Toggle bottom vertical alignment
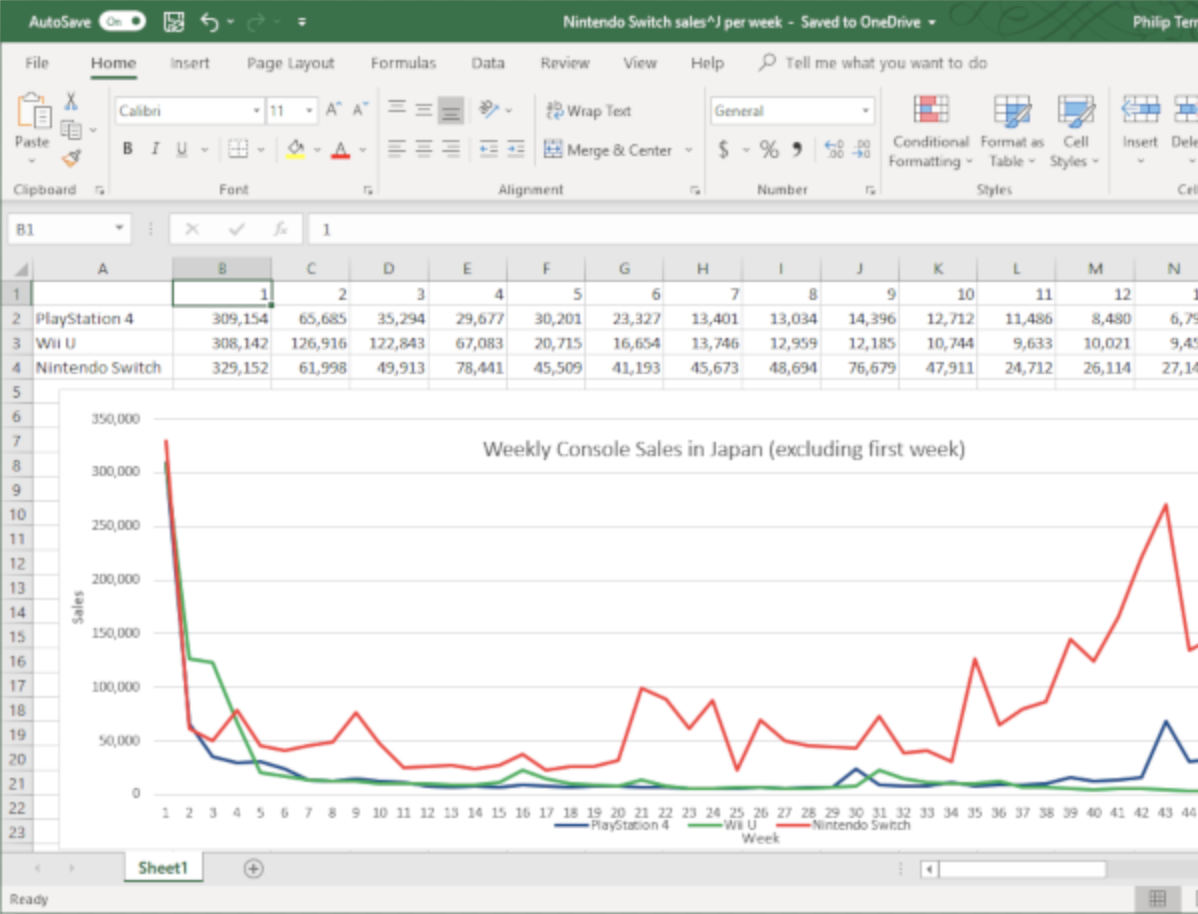1198x914 pixels. [x=451, y=111]
